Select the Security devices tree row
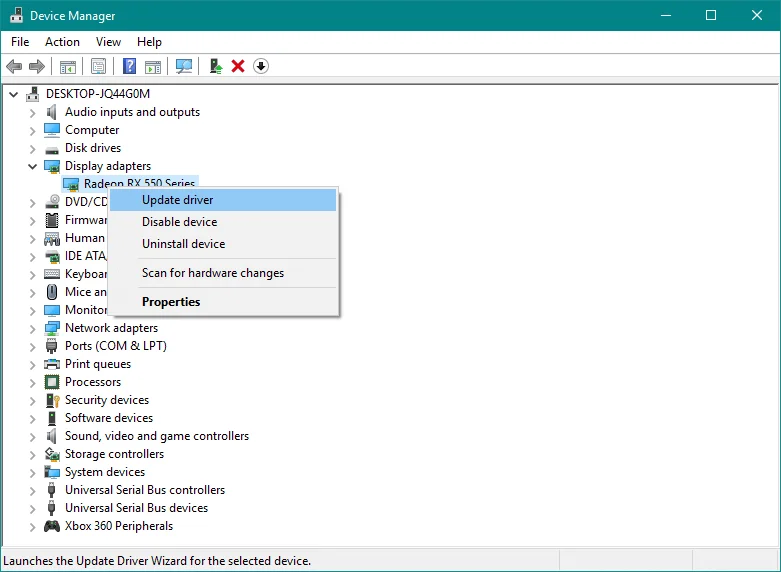781x572 pixels. [107, 400]
